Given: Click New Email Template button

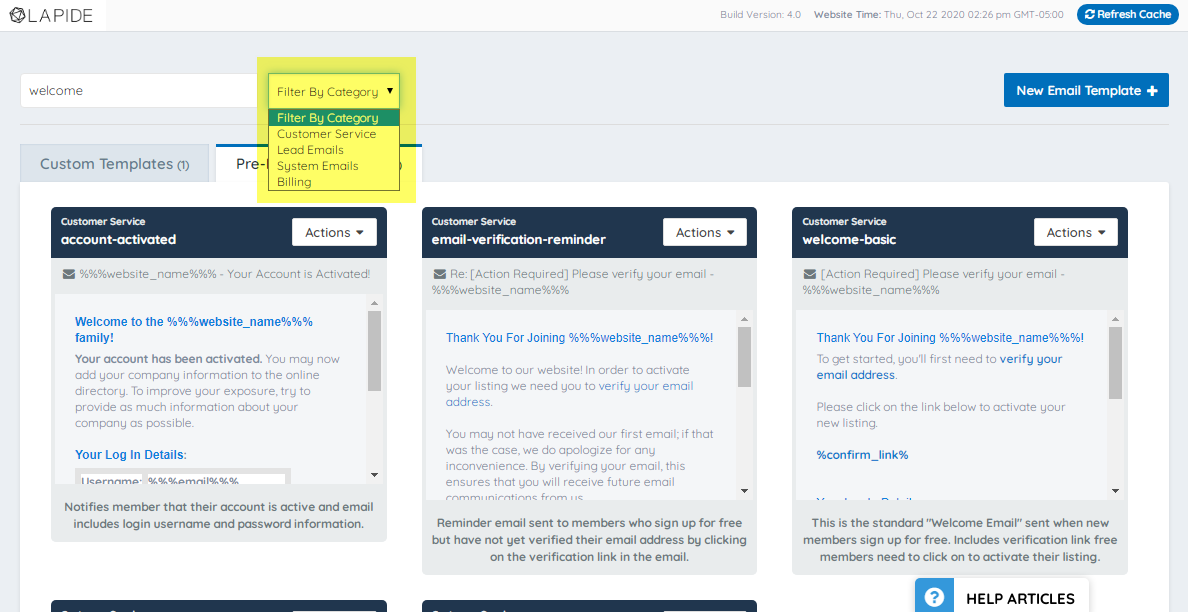Looking at the screenshot, I should [x=1086, y=90].
